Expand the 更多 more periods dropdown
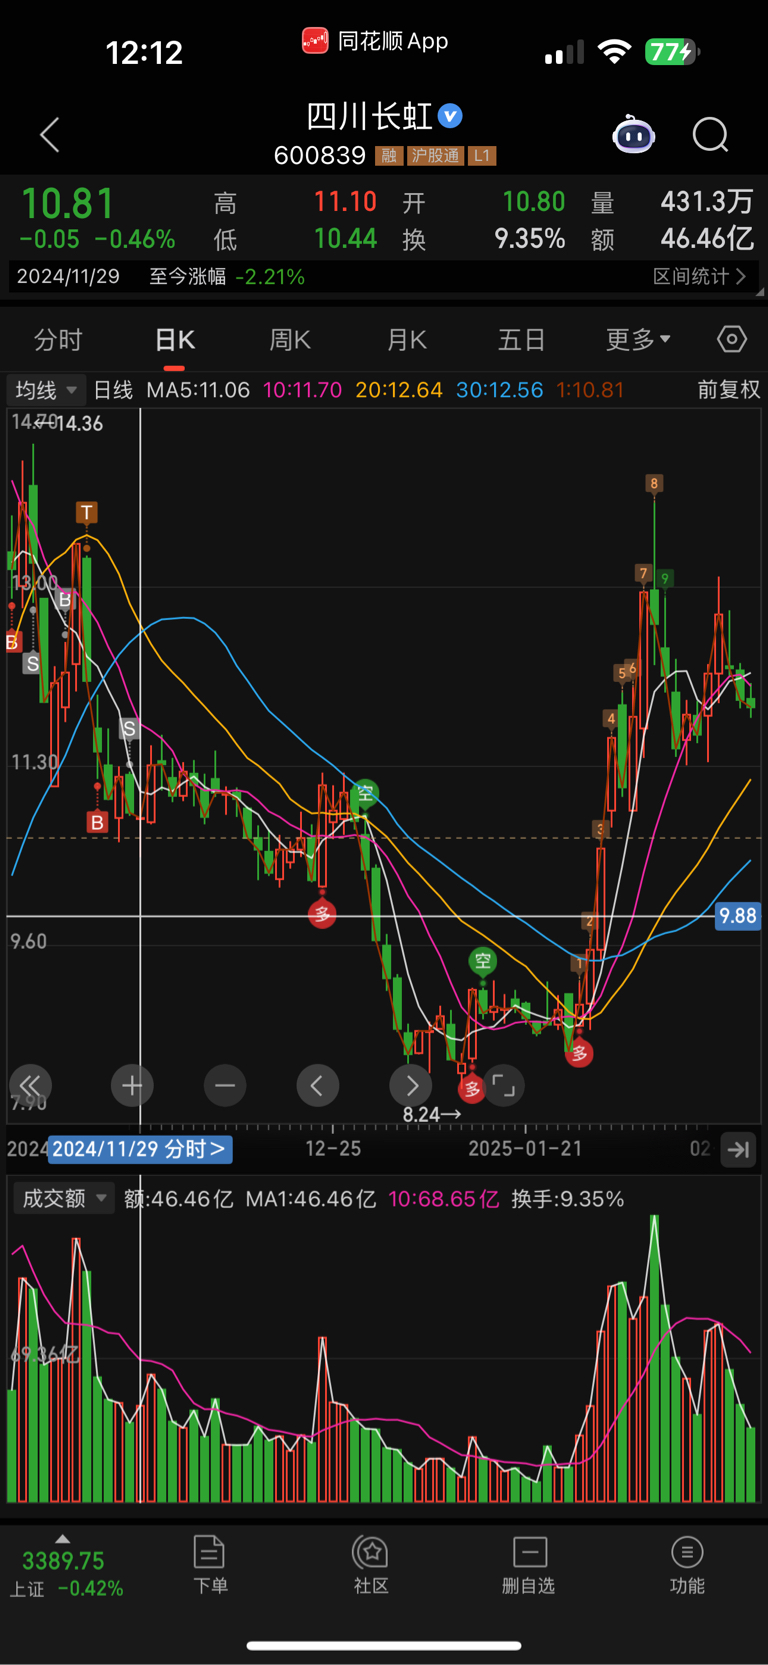 tap(638, 340)
